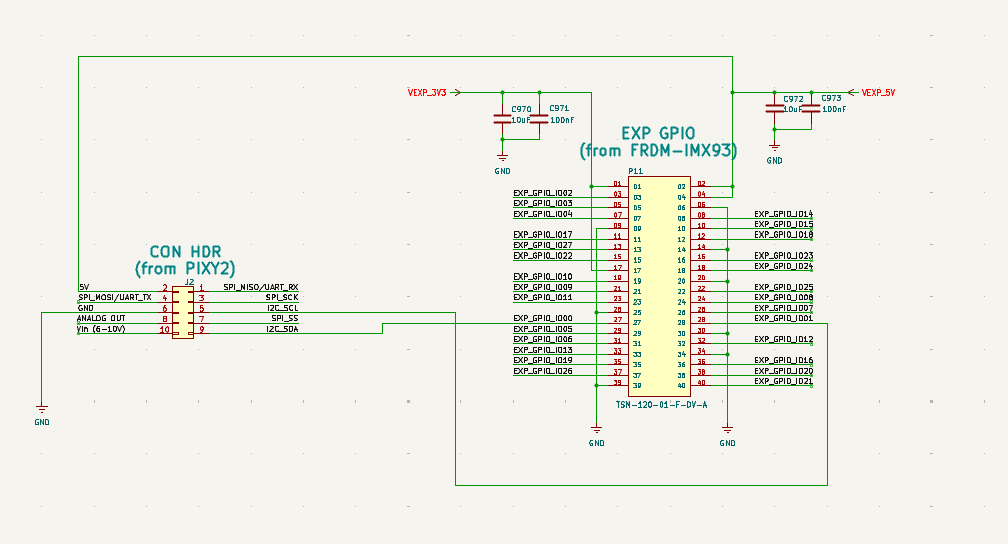Click GND symbol below the J2 header

41,410
